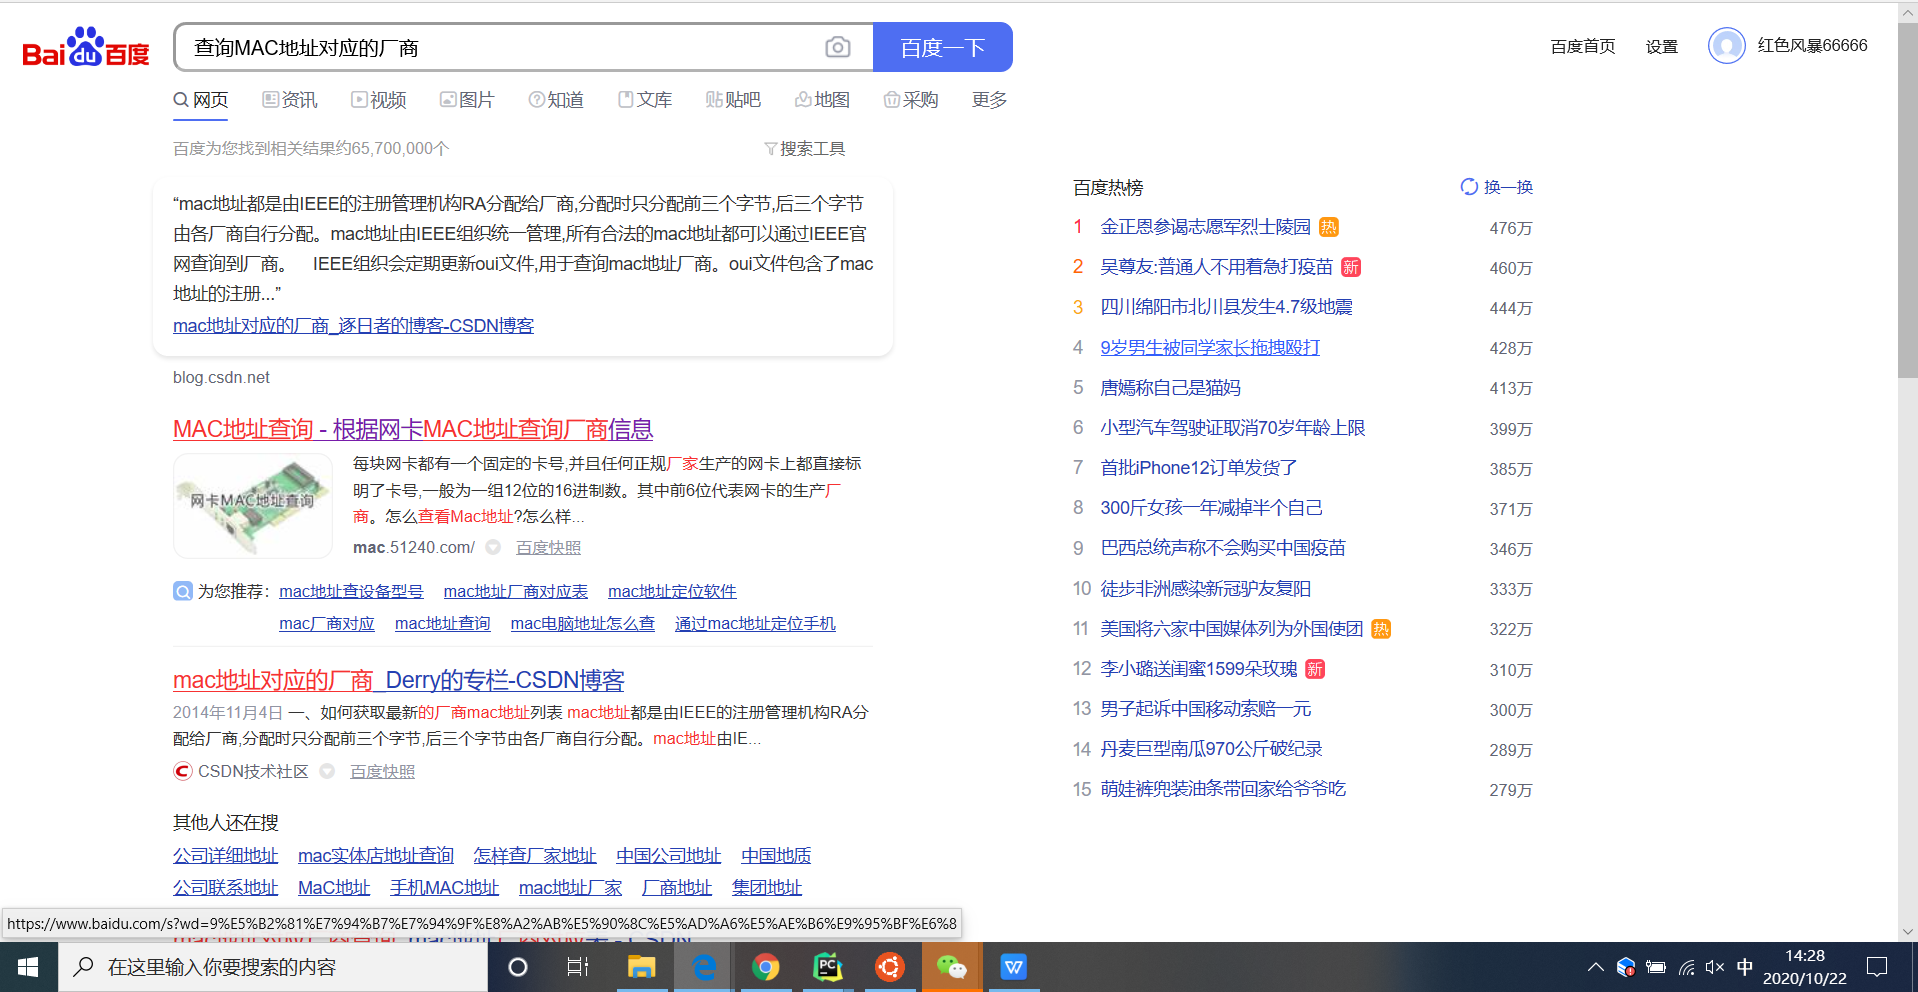Open related search 手机MAC地址

tap(444, 887)
